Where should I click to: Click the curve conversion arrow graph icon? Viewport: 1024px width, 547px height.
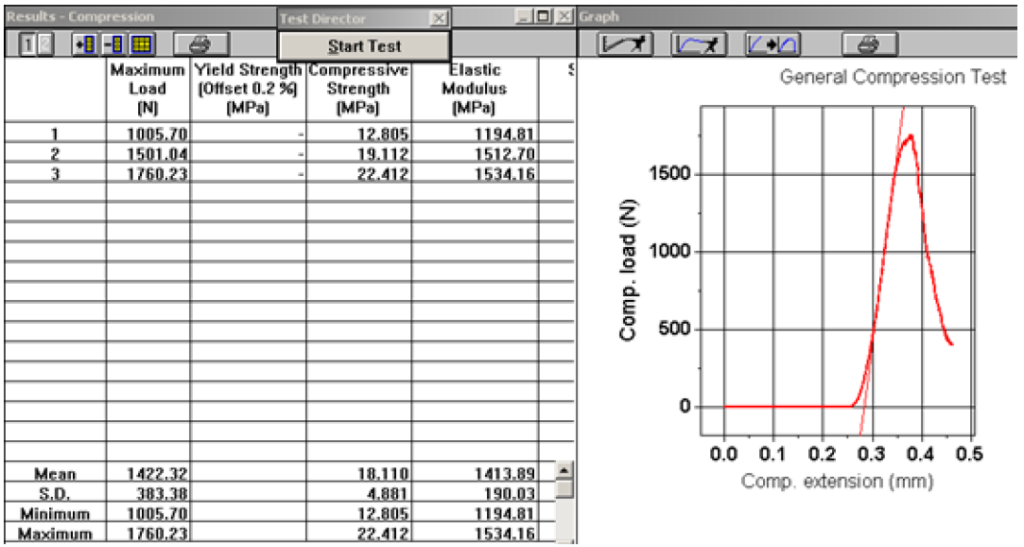(773, 44)
